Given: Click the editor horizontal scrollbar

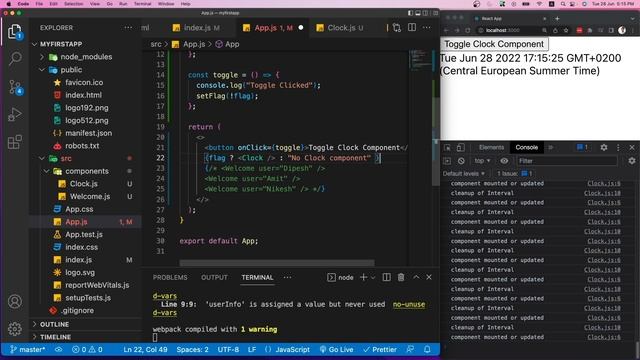Looking at the screenshot, I should pyautogui.click(x=277, y=263).
